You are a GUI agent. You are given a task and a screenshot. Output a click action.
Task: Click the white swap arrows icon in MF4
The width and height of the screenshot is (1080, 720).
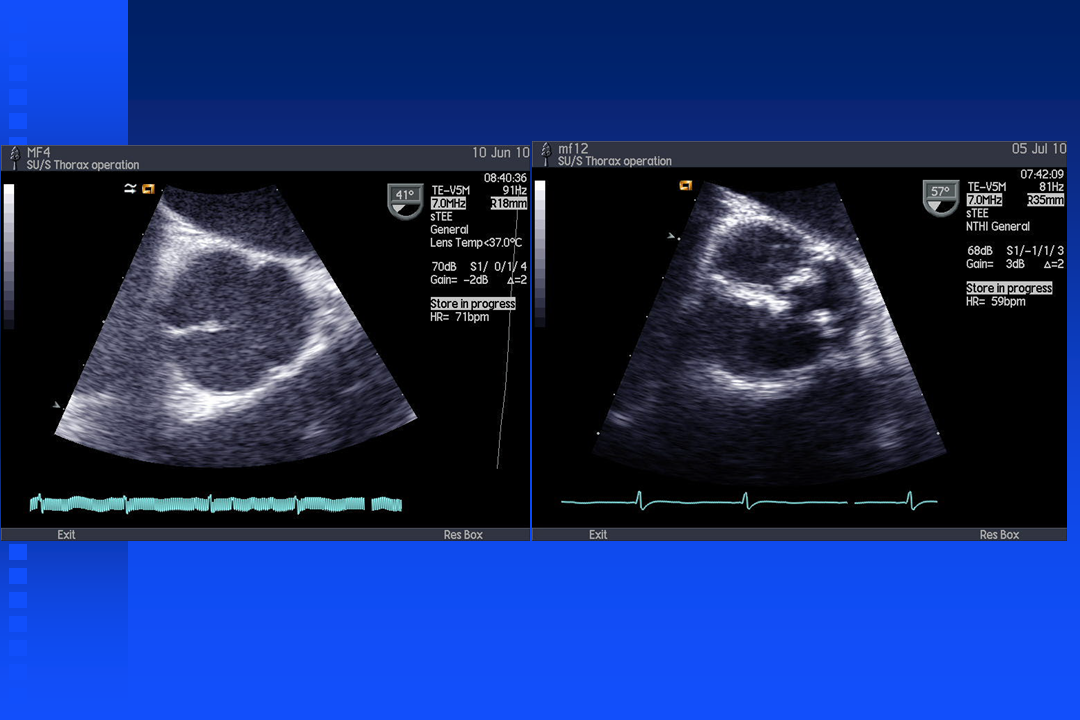point(129,188)
